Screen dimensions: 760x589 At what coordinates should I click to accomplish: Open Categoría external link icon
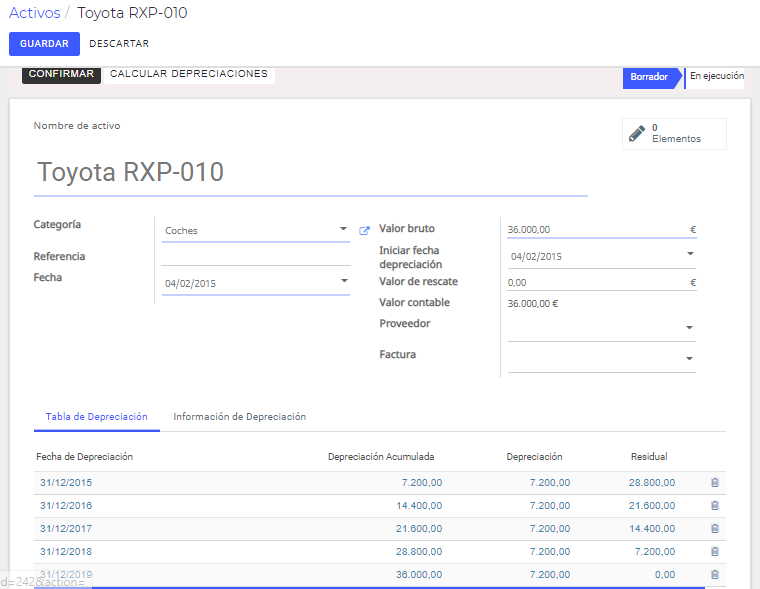point(364,231)
